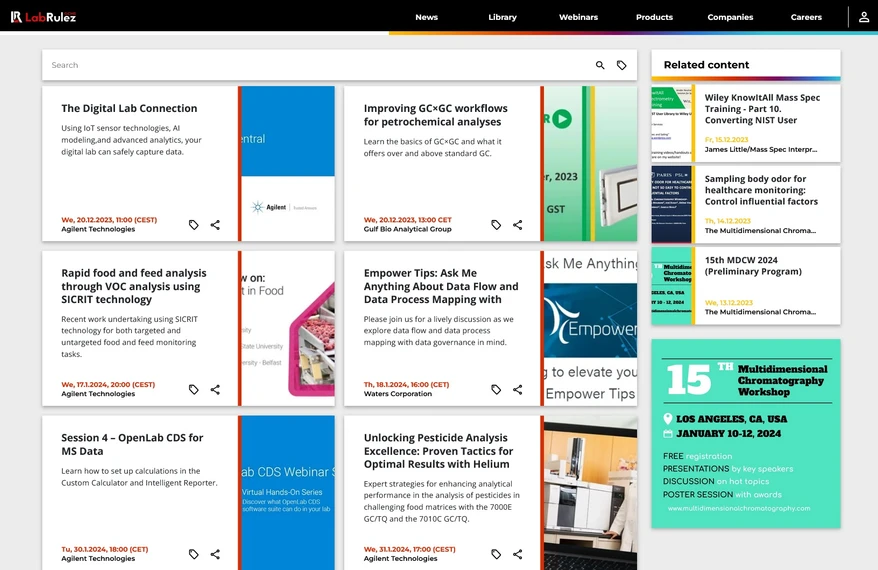Open the Library menu
The height and width of the screenshot is (570, 878).
click(502, 17)
